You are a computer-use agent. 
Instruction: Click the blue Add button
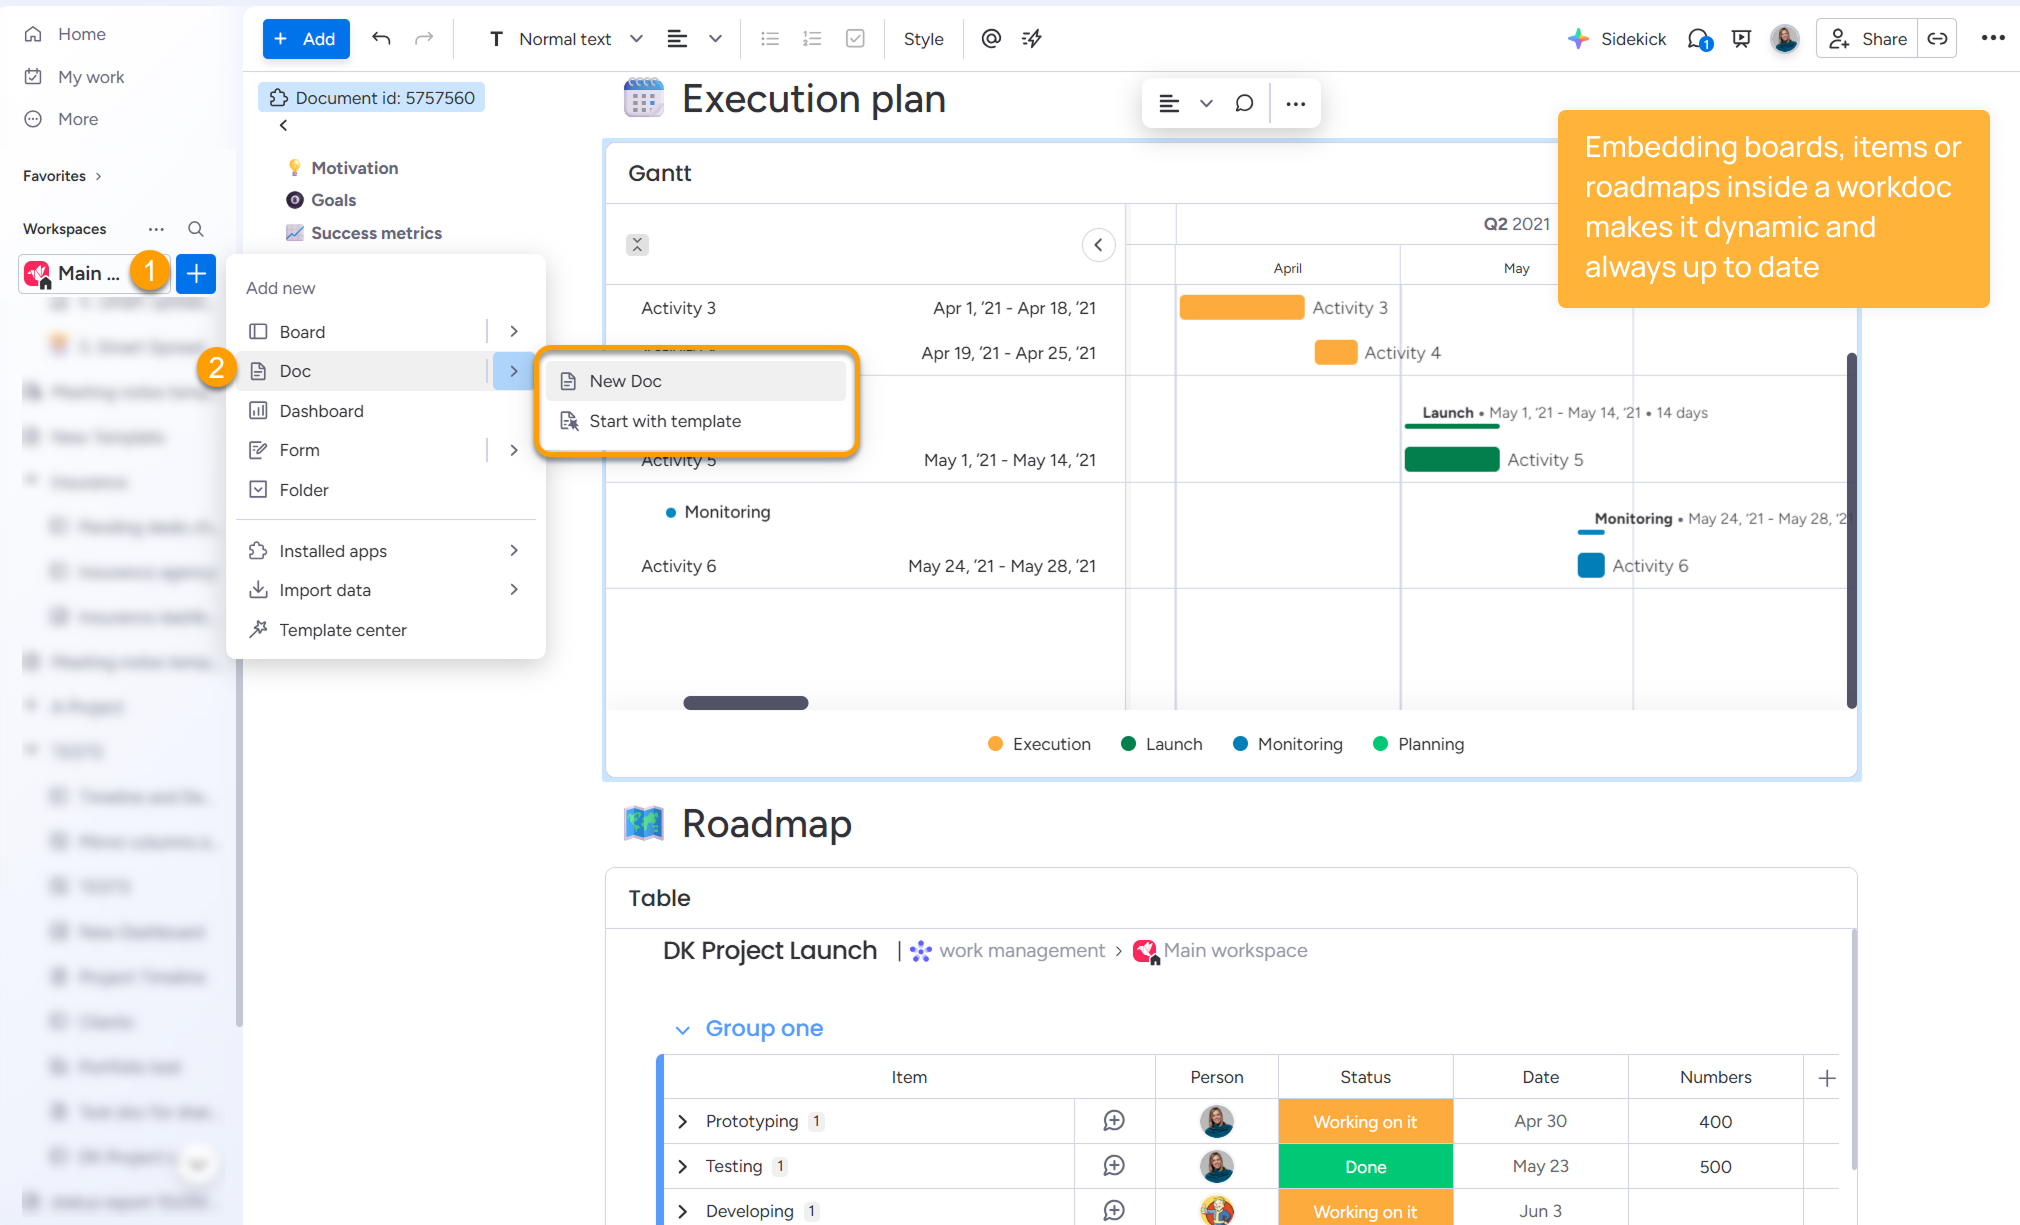(305, 39)
